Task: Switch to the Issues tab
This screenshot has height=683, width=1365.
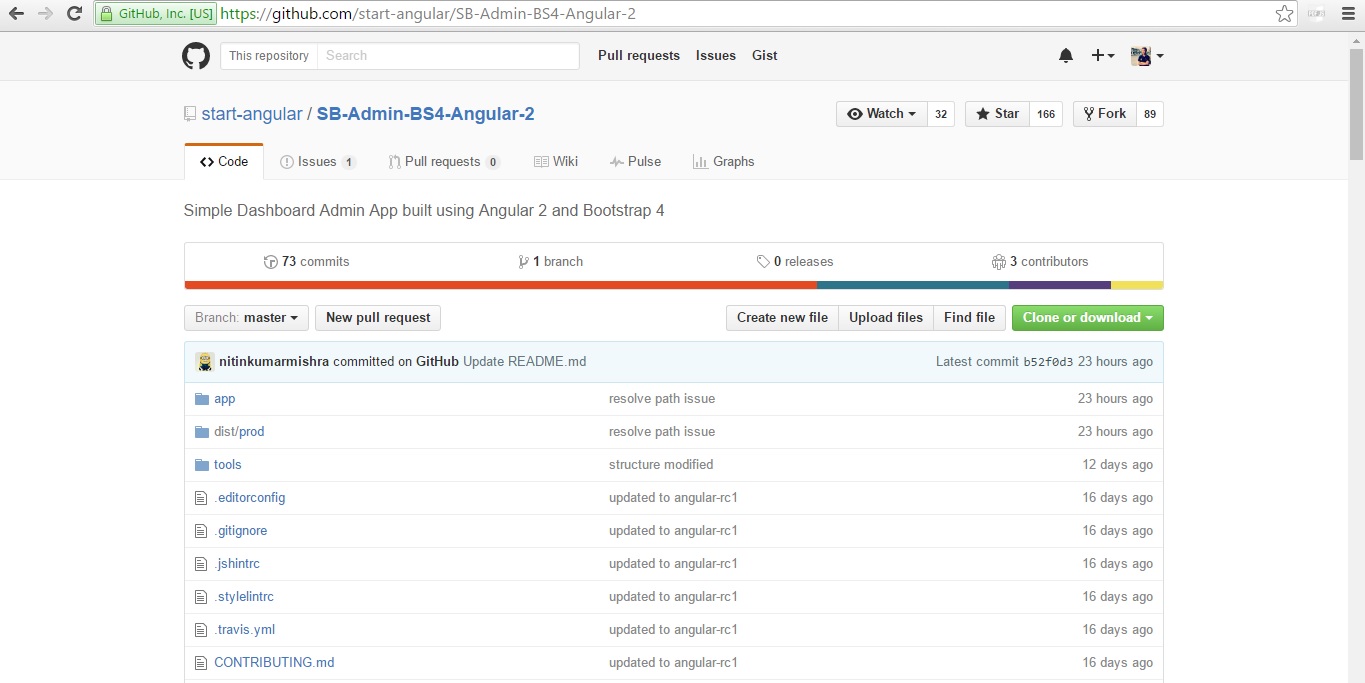Action: click(x=316, y=161)
